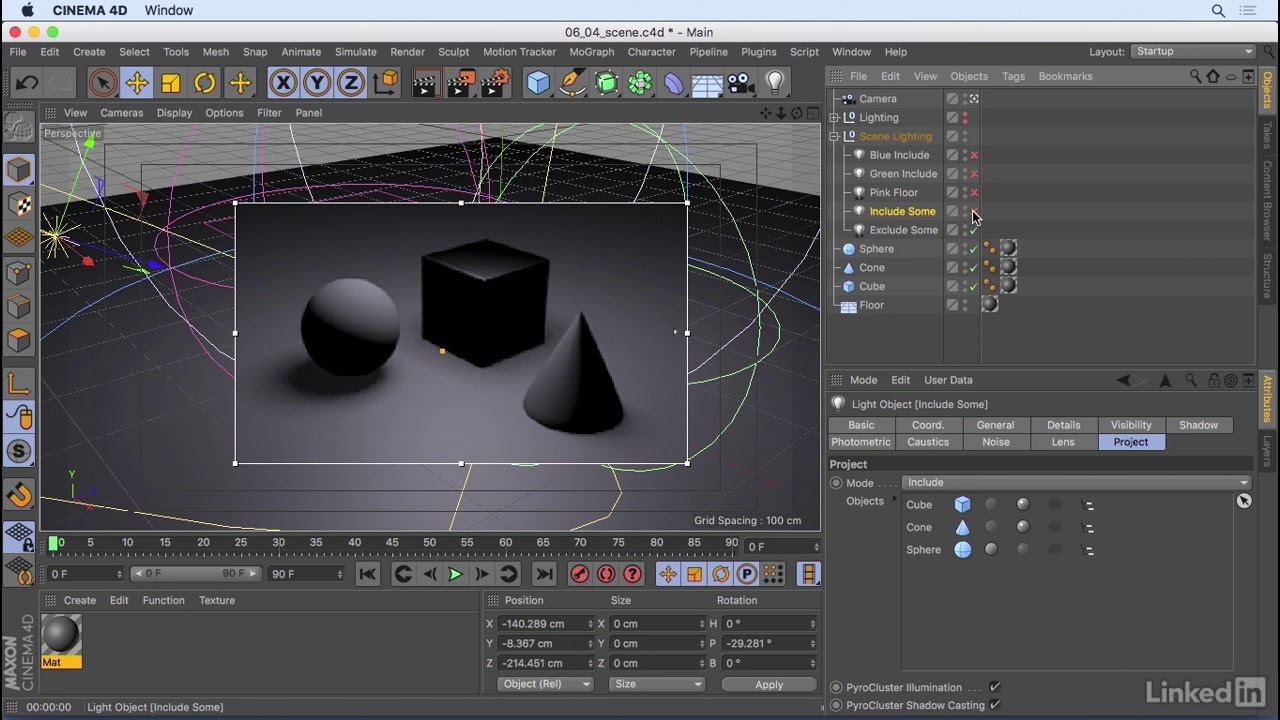Toggle Blue Include light enable mark
Screen dimensions: 1280x720
pos(974,155)
